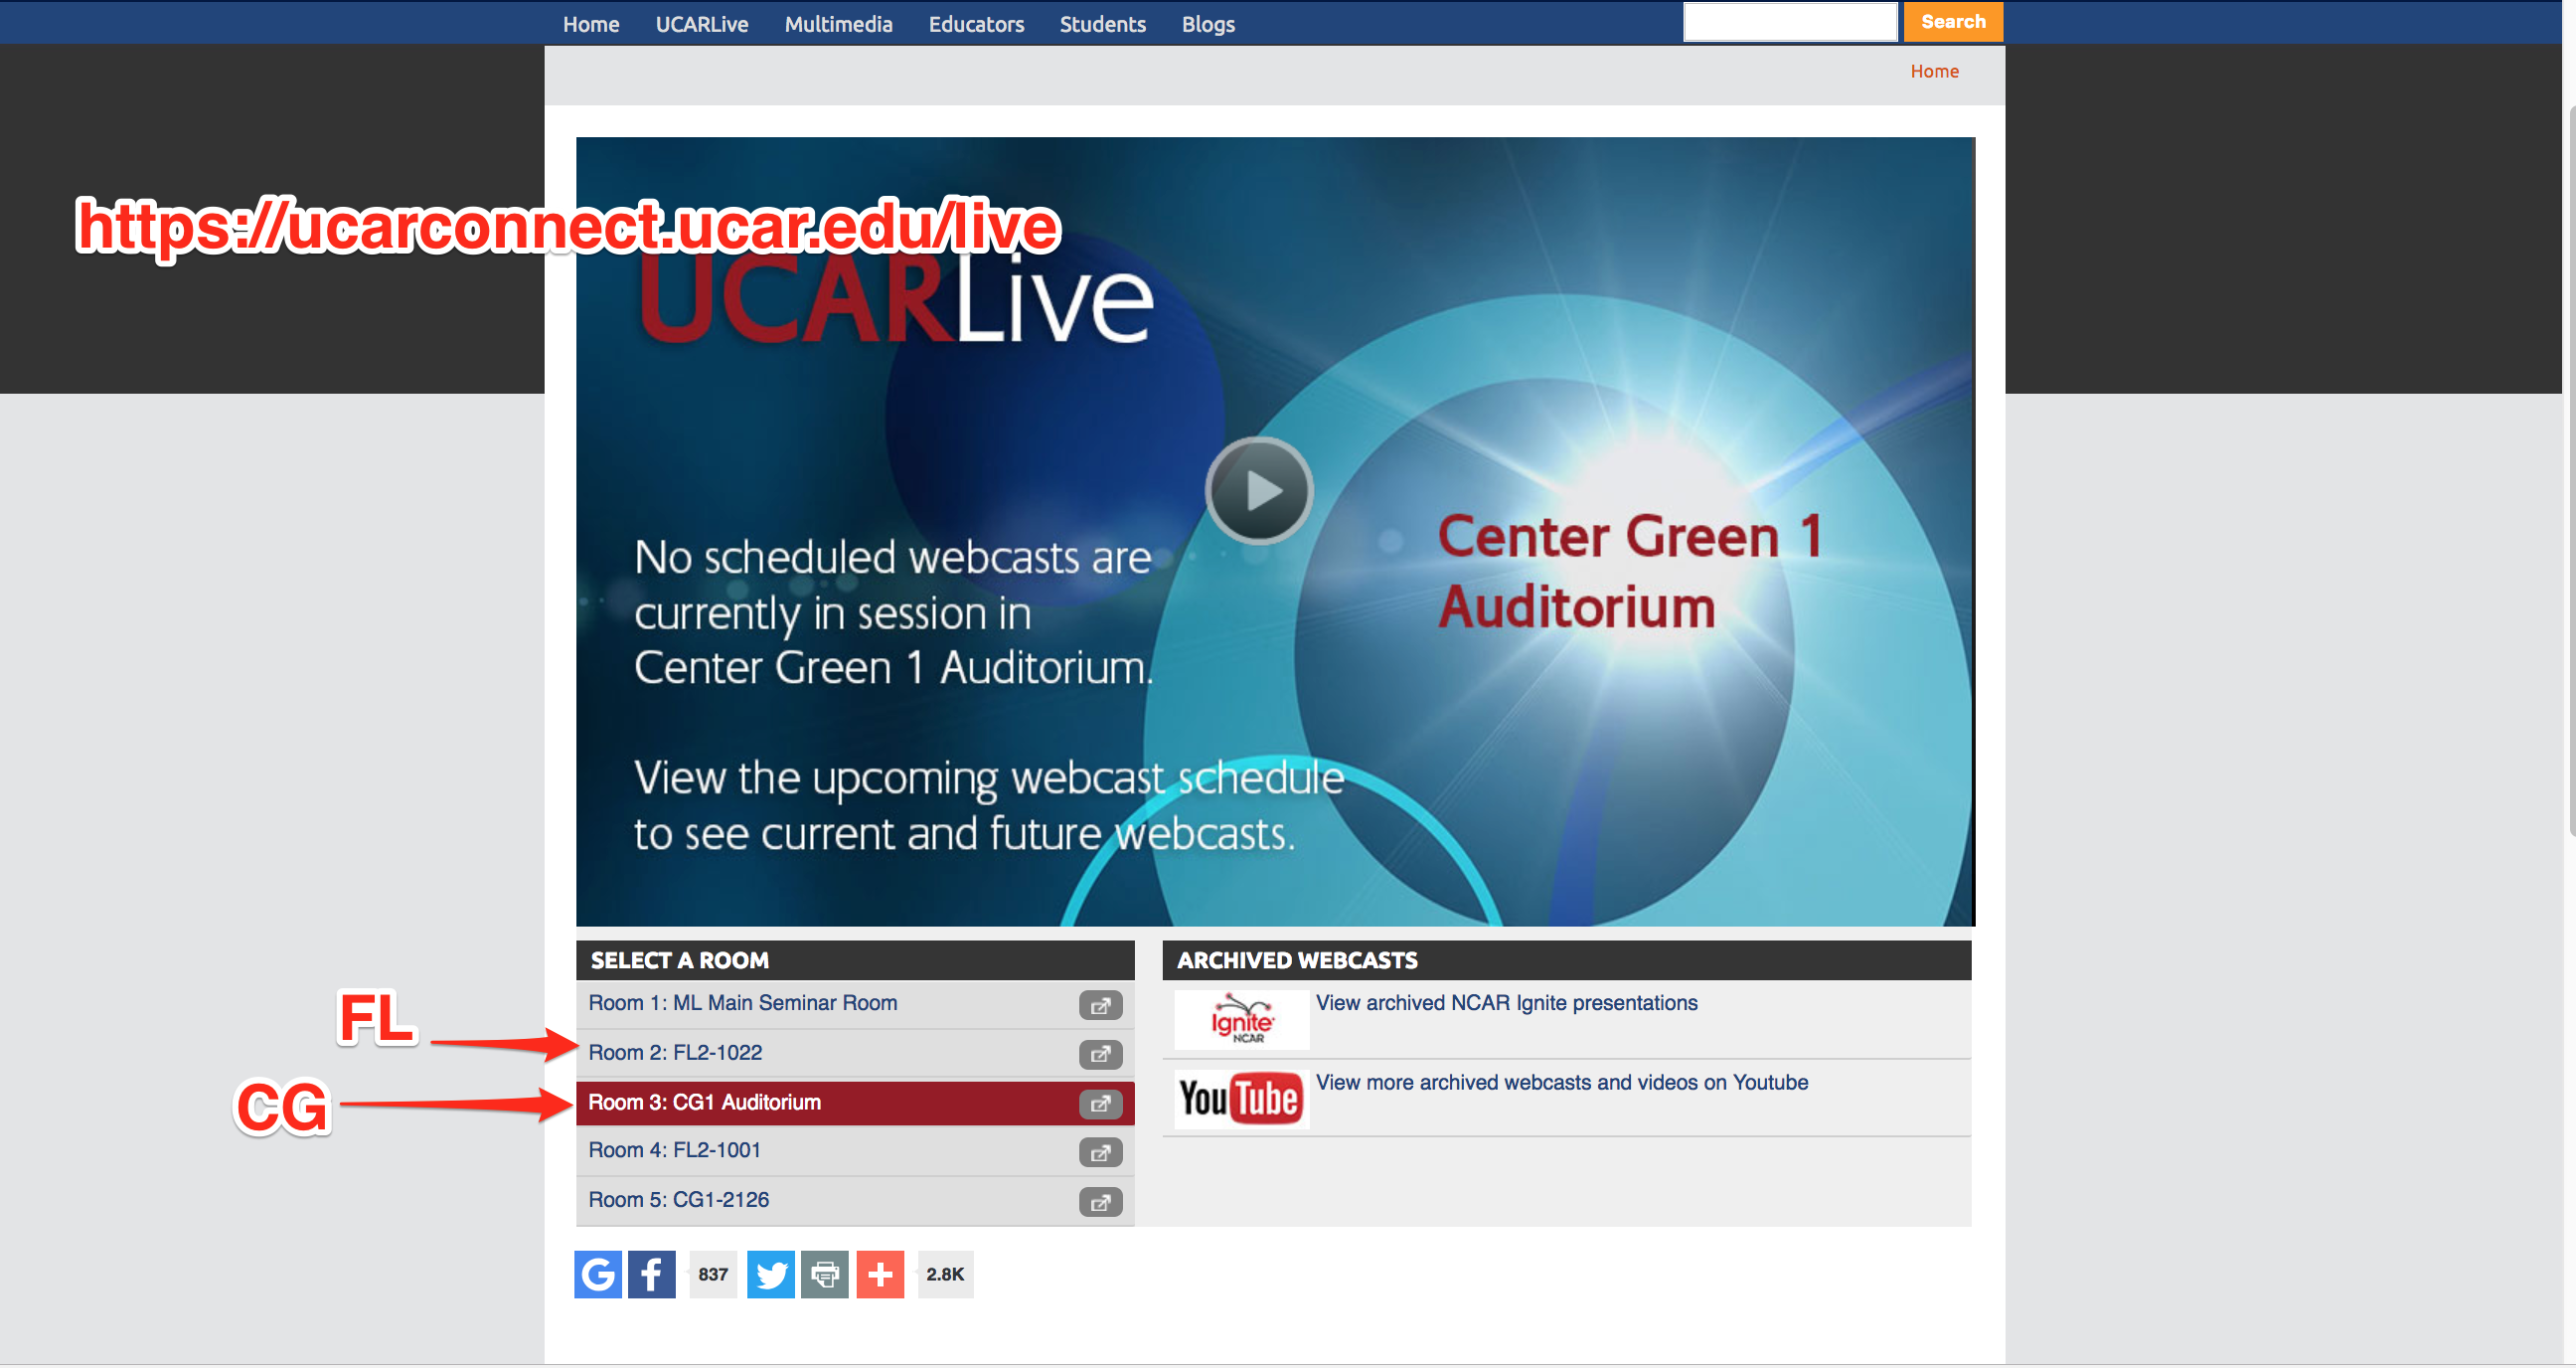
Task: Open popout icon for Room 2 FL2-1022
Action: [x=1100, y=1054]
